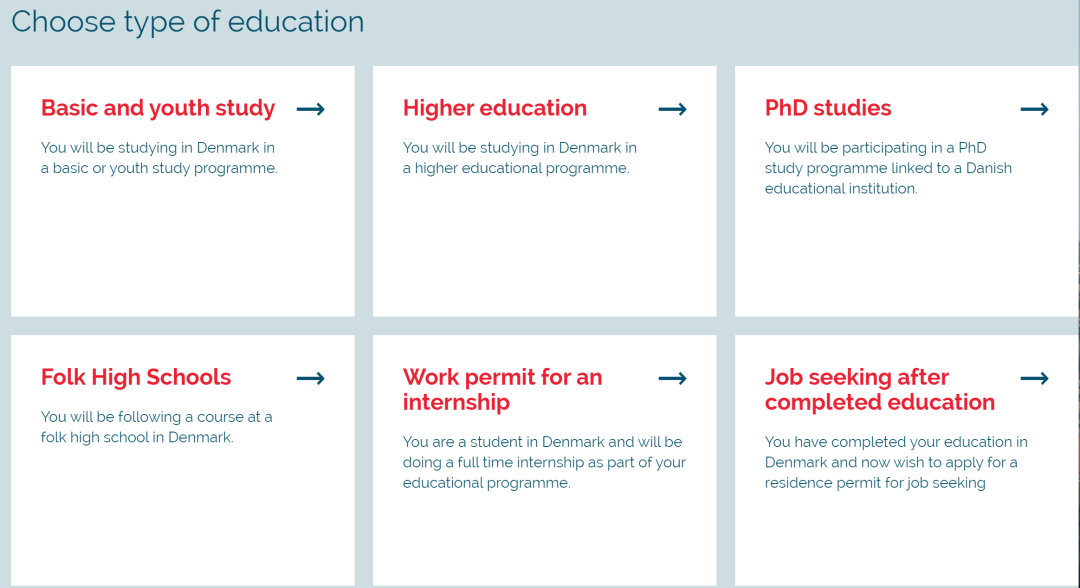Click the Choose type of education heading

187,22
